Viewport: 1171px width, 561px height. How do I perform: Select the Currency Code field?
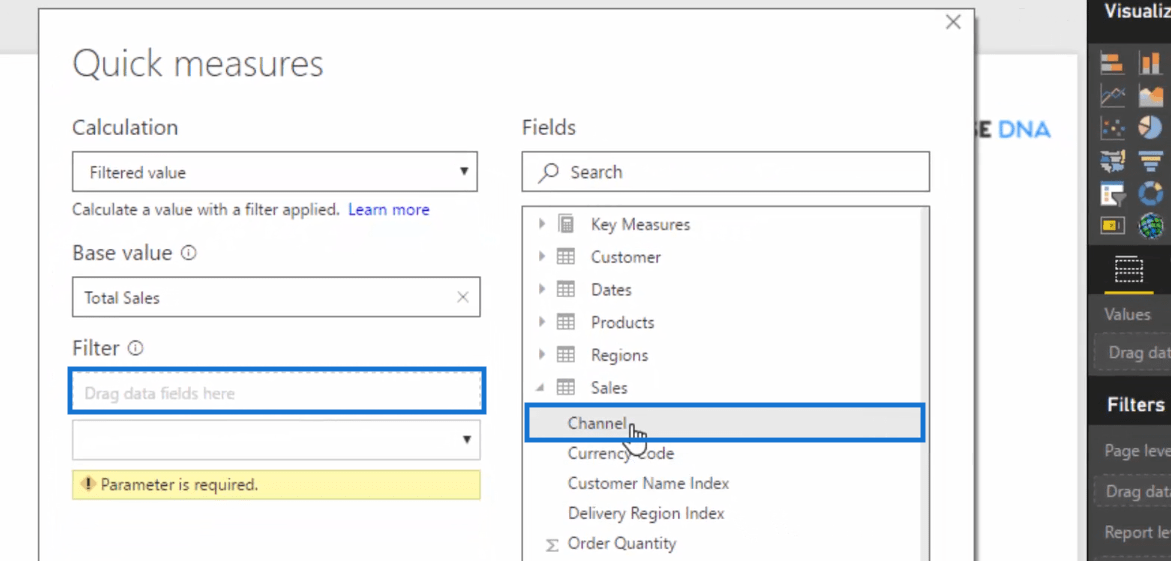621,453
